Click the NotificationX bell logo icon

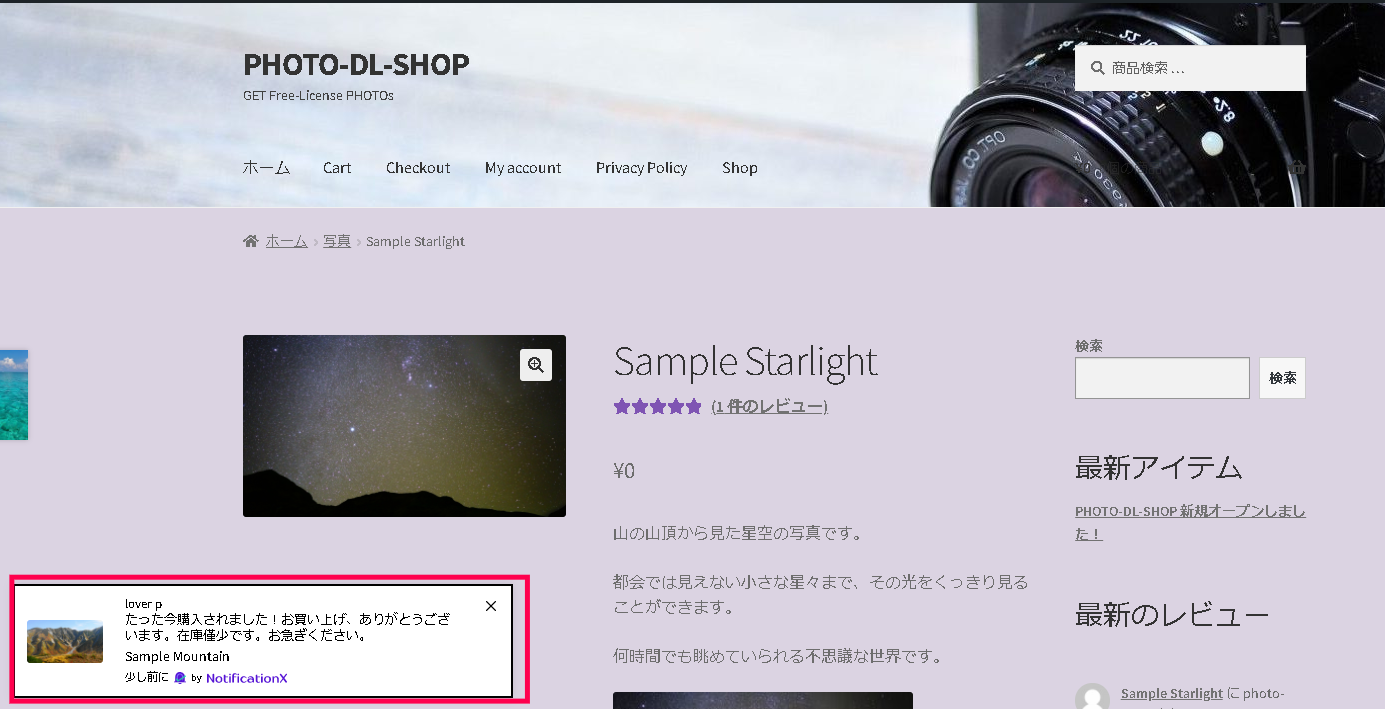(x=180, y=678)
